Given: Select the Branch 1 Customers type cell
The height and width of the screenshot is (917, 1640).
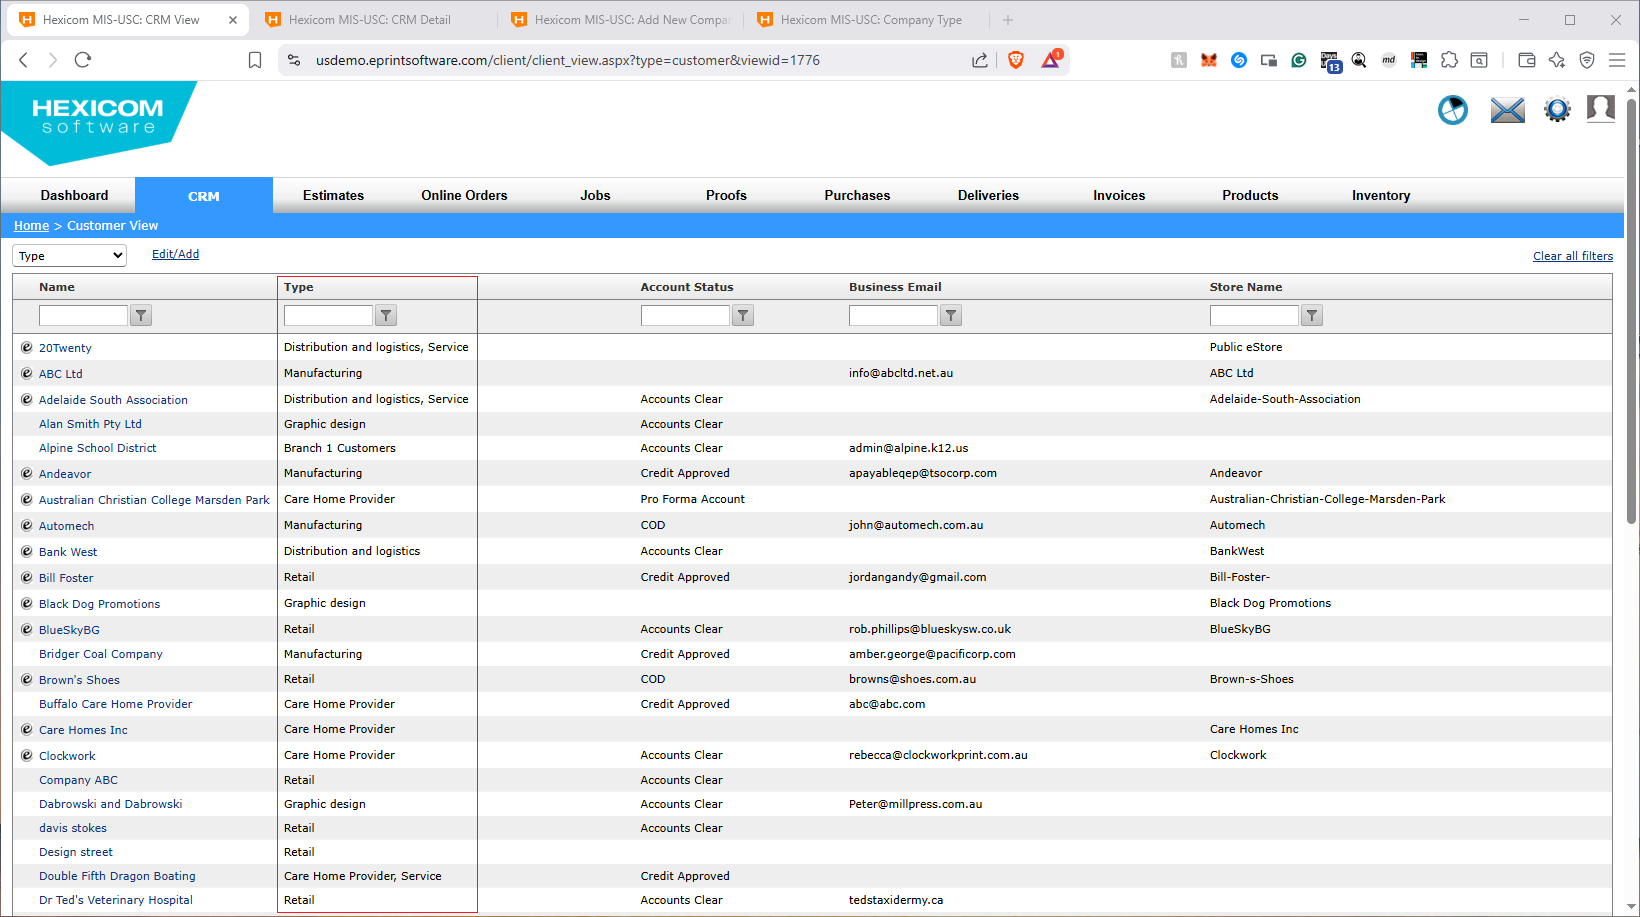Looking at the screenshot, I should 340,448.
